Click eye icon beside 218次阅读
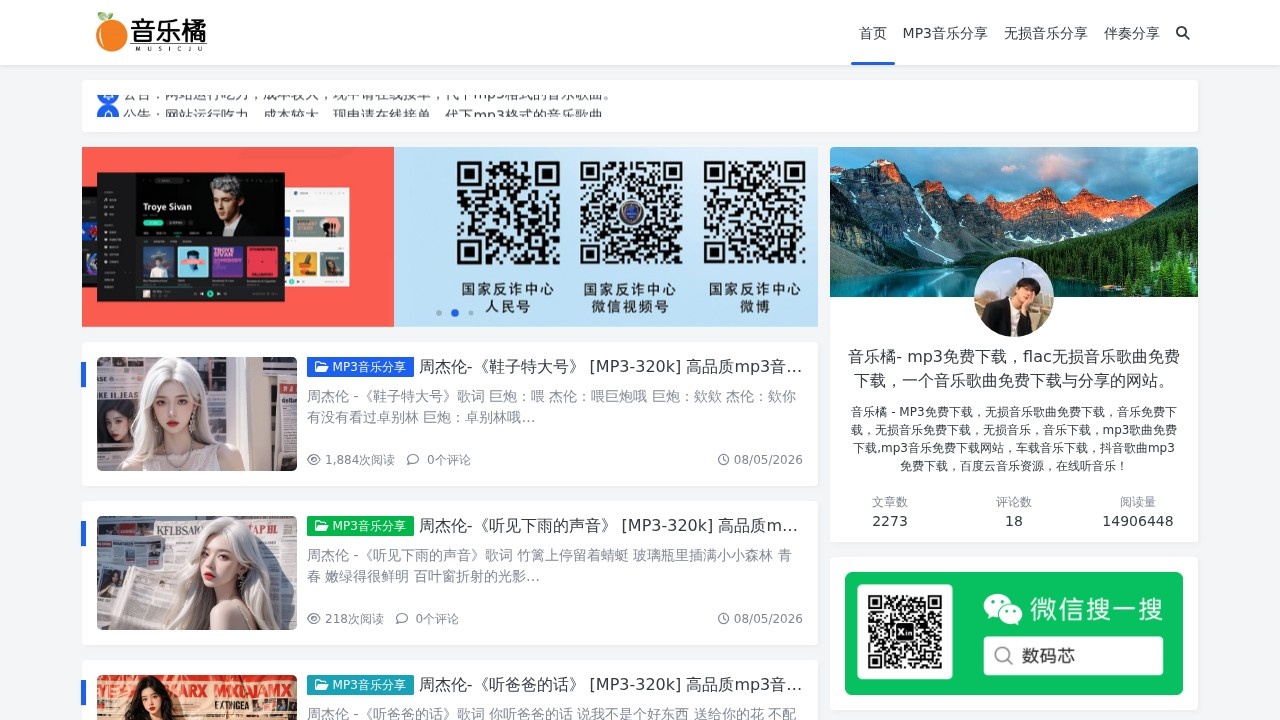Screen dimensions: 1280x720 tap(314, 619)
